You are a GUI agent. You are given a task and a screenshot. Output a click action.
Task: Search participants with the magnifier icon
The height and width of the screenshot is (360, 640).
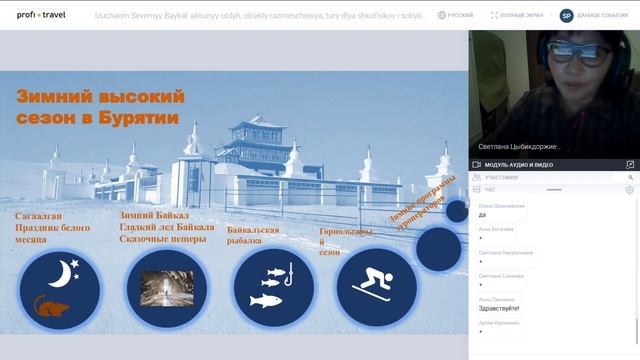(x=631, y=177)
